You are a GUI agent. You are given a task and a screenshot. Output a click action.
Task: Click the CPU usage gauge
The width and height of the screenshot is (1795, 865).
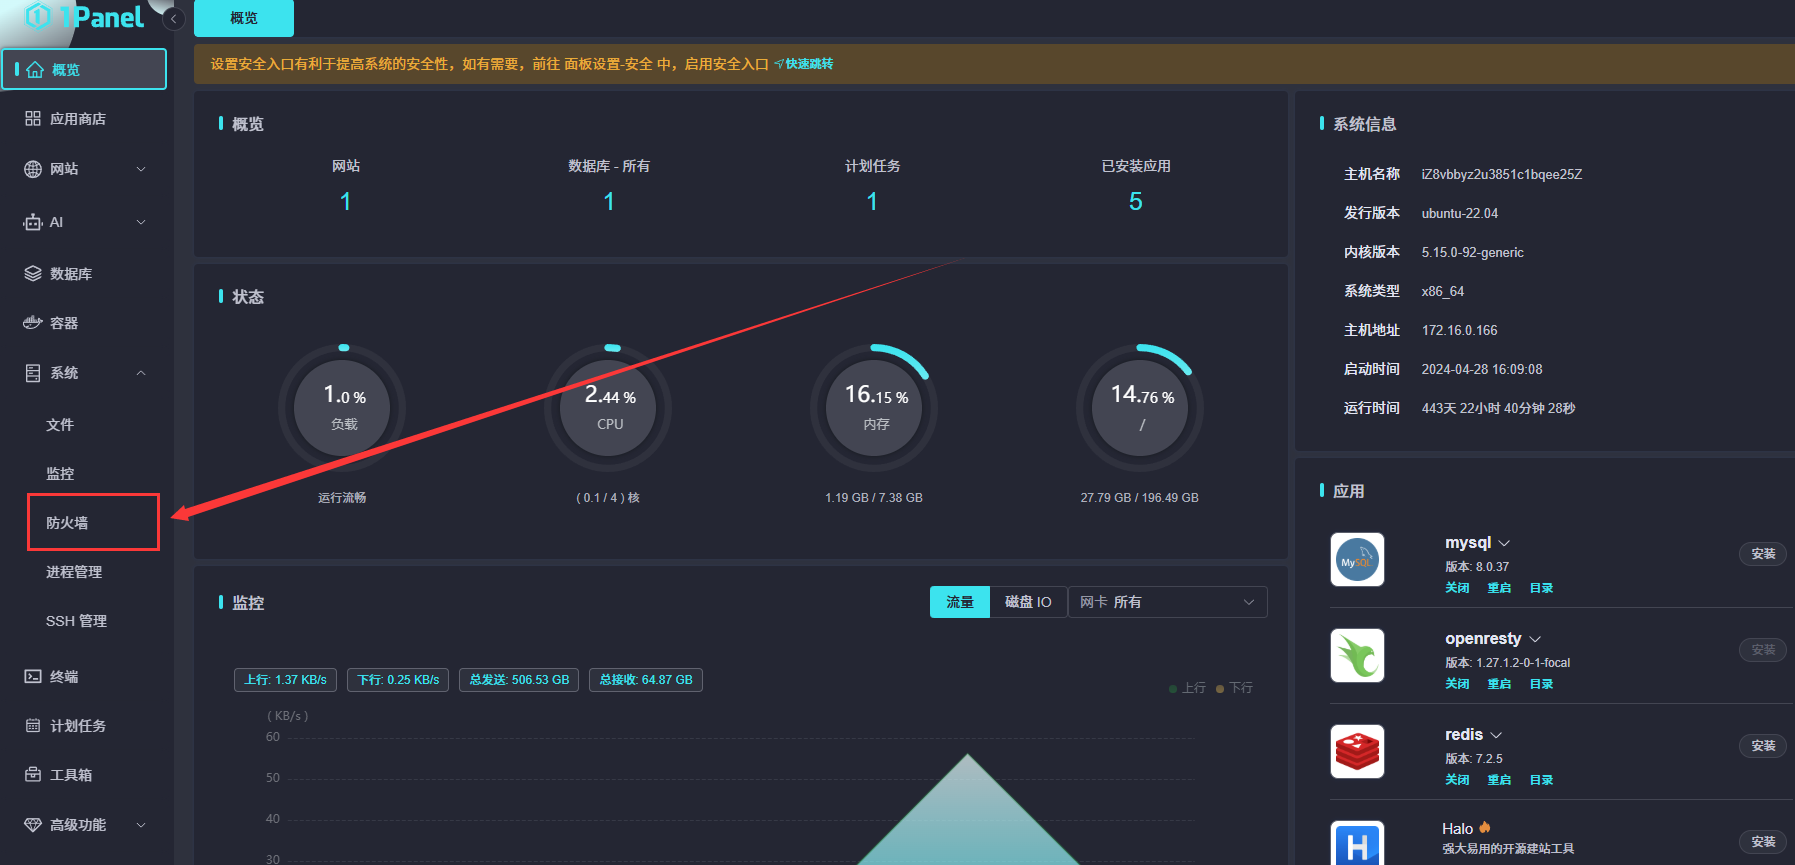pyautogui.click(x=610, y=408)
